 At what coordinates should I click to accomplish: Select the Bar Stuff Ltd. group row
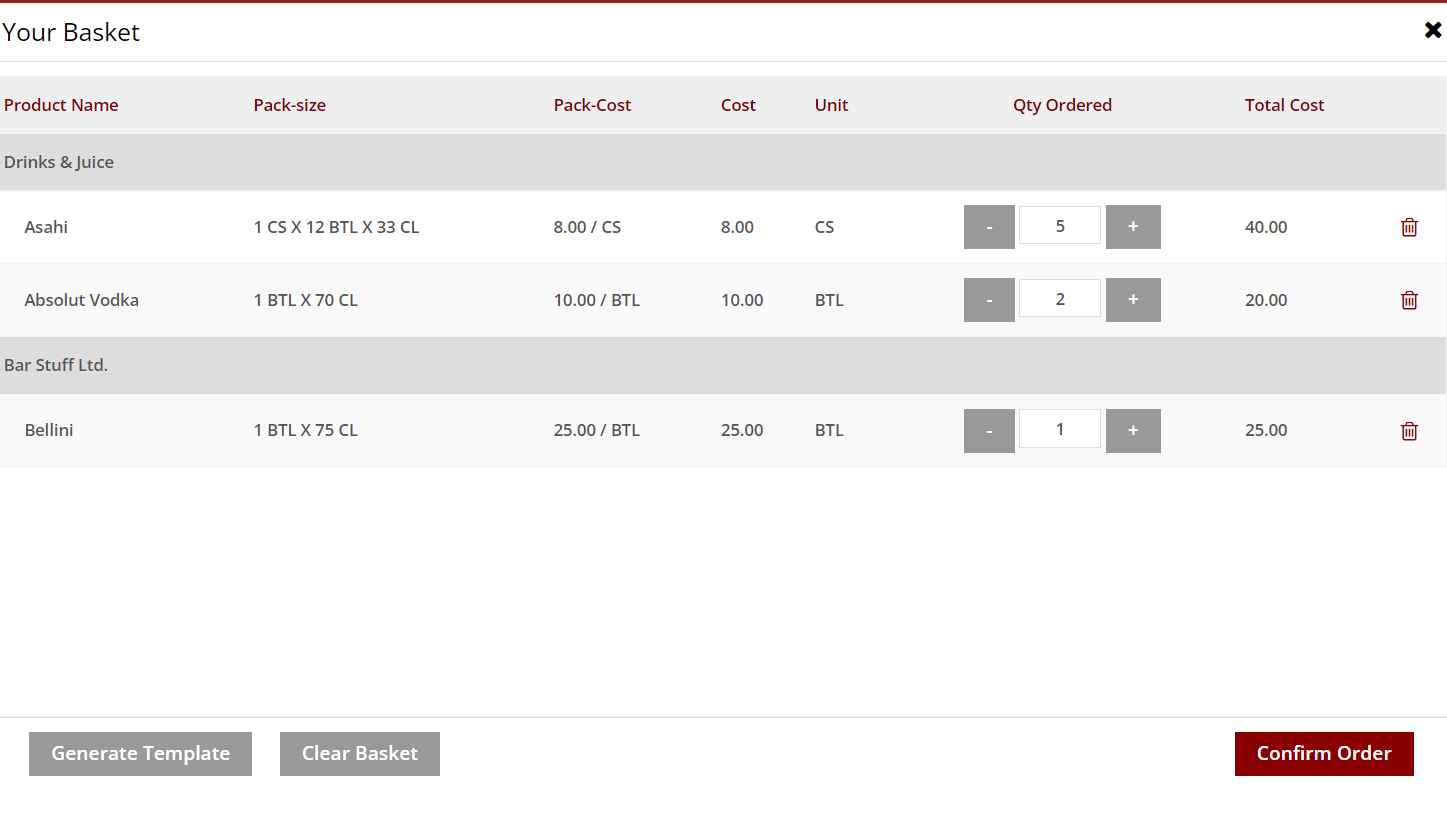[56, 365]
